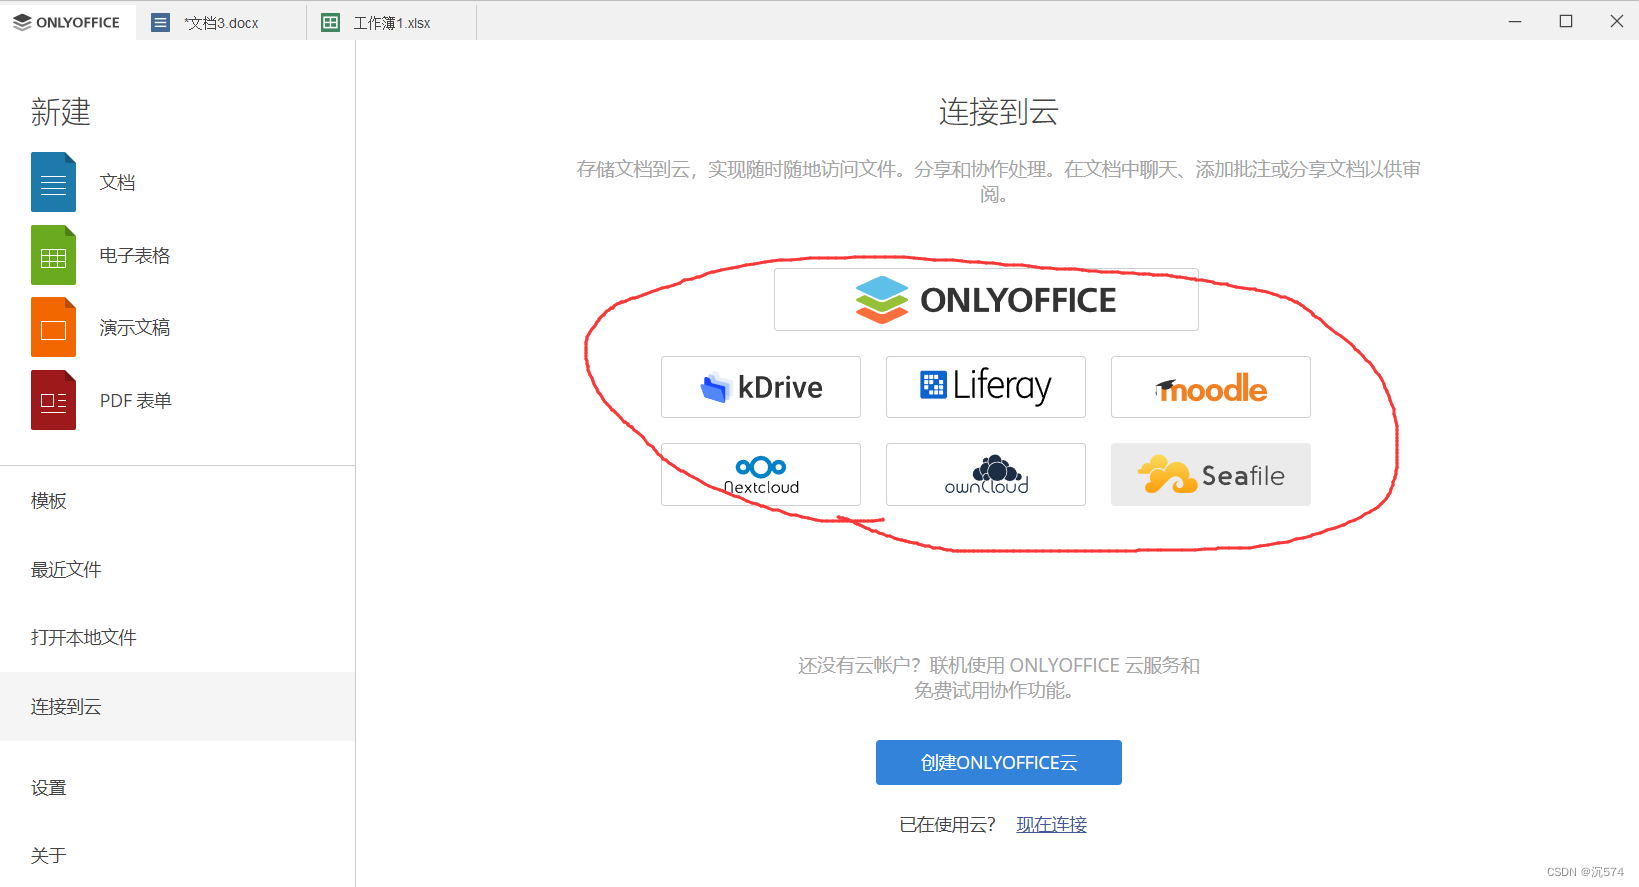Screen dimensions: 1639x887
Task: Connect to ONLYOFFICE cloud provider
Action: [986, 299]
